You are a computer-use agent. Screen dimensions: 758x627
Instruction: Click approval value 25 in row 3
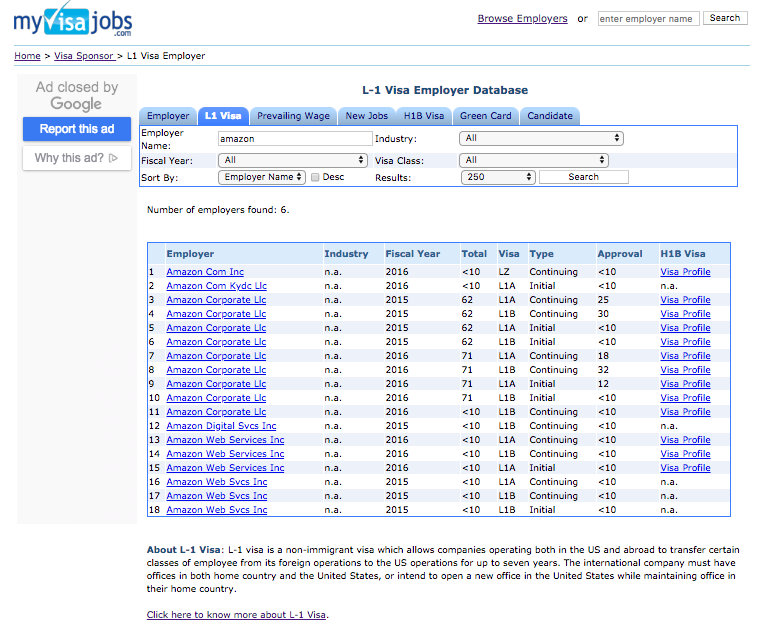pos(603,300)
